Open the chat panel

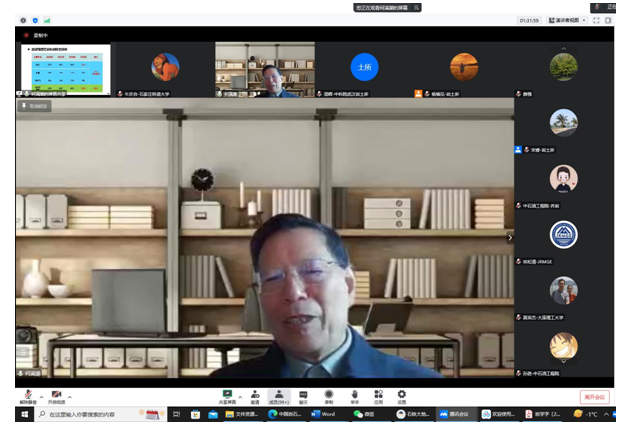click(303, 395)
